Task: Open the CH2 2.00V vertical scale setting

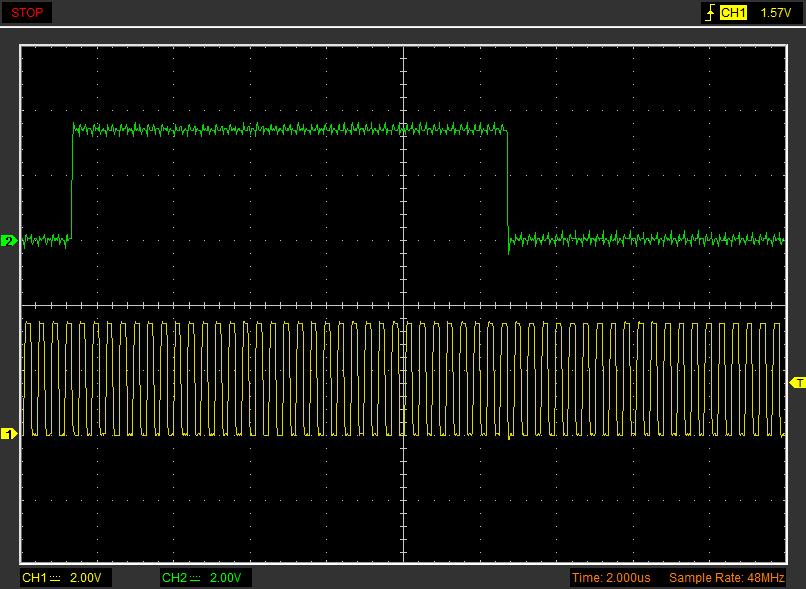Action: 226,578
